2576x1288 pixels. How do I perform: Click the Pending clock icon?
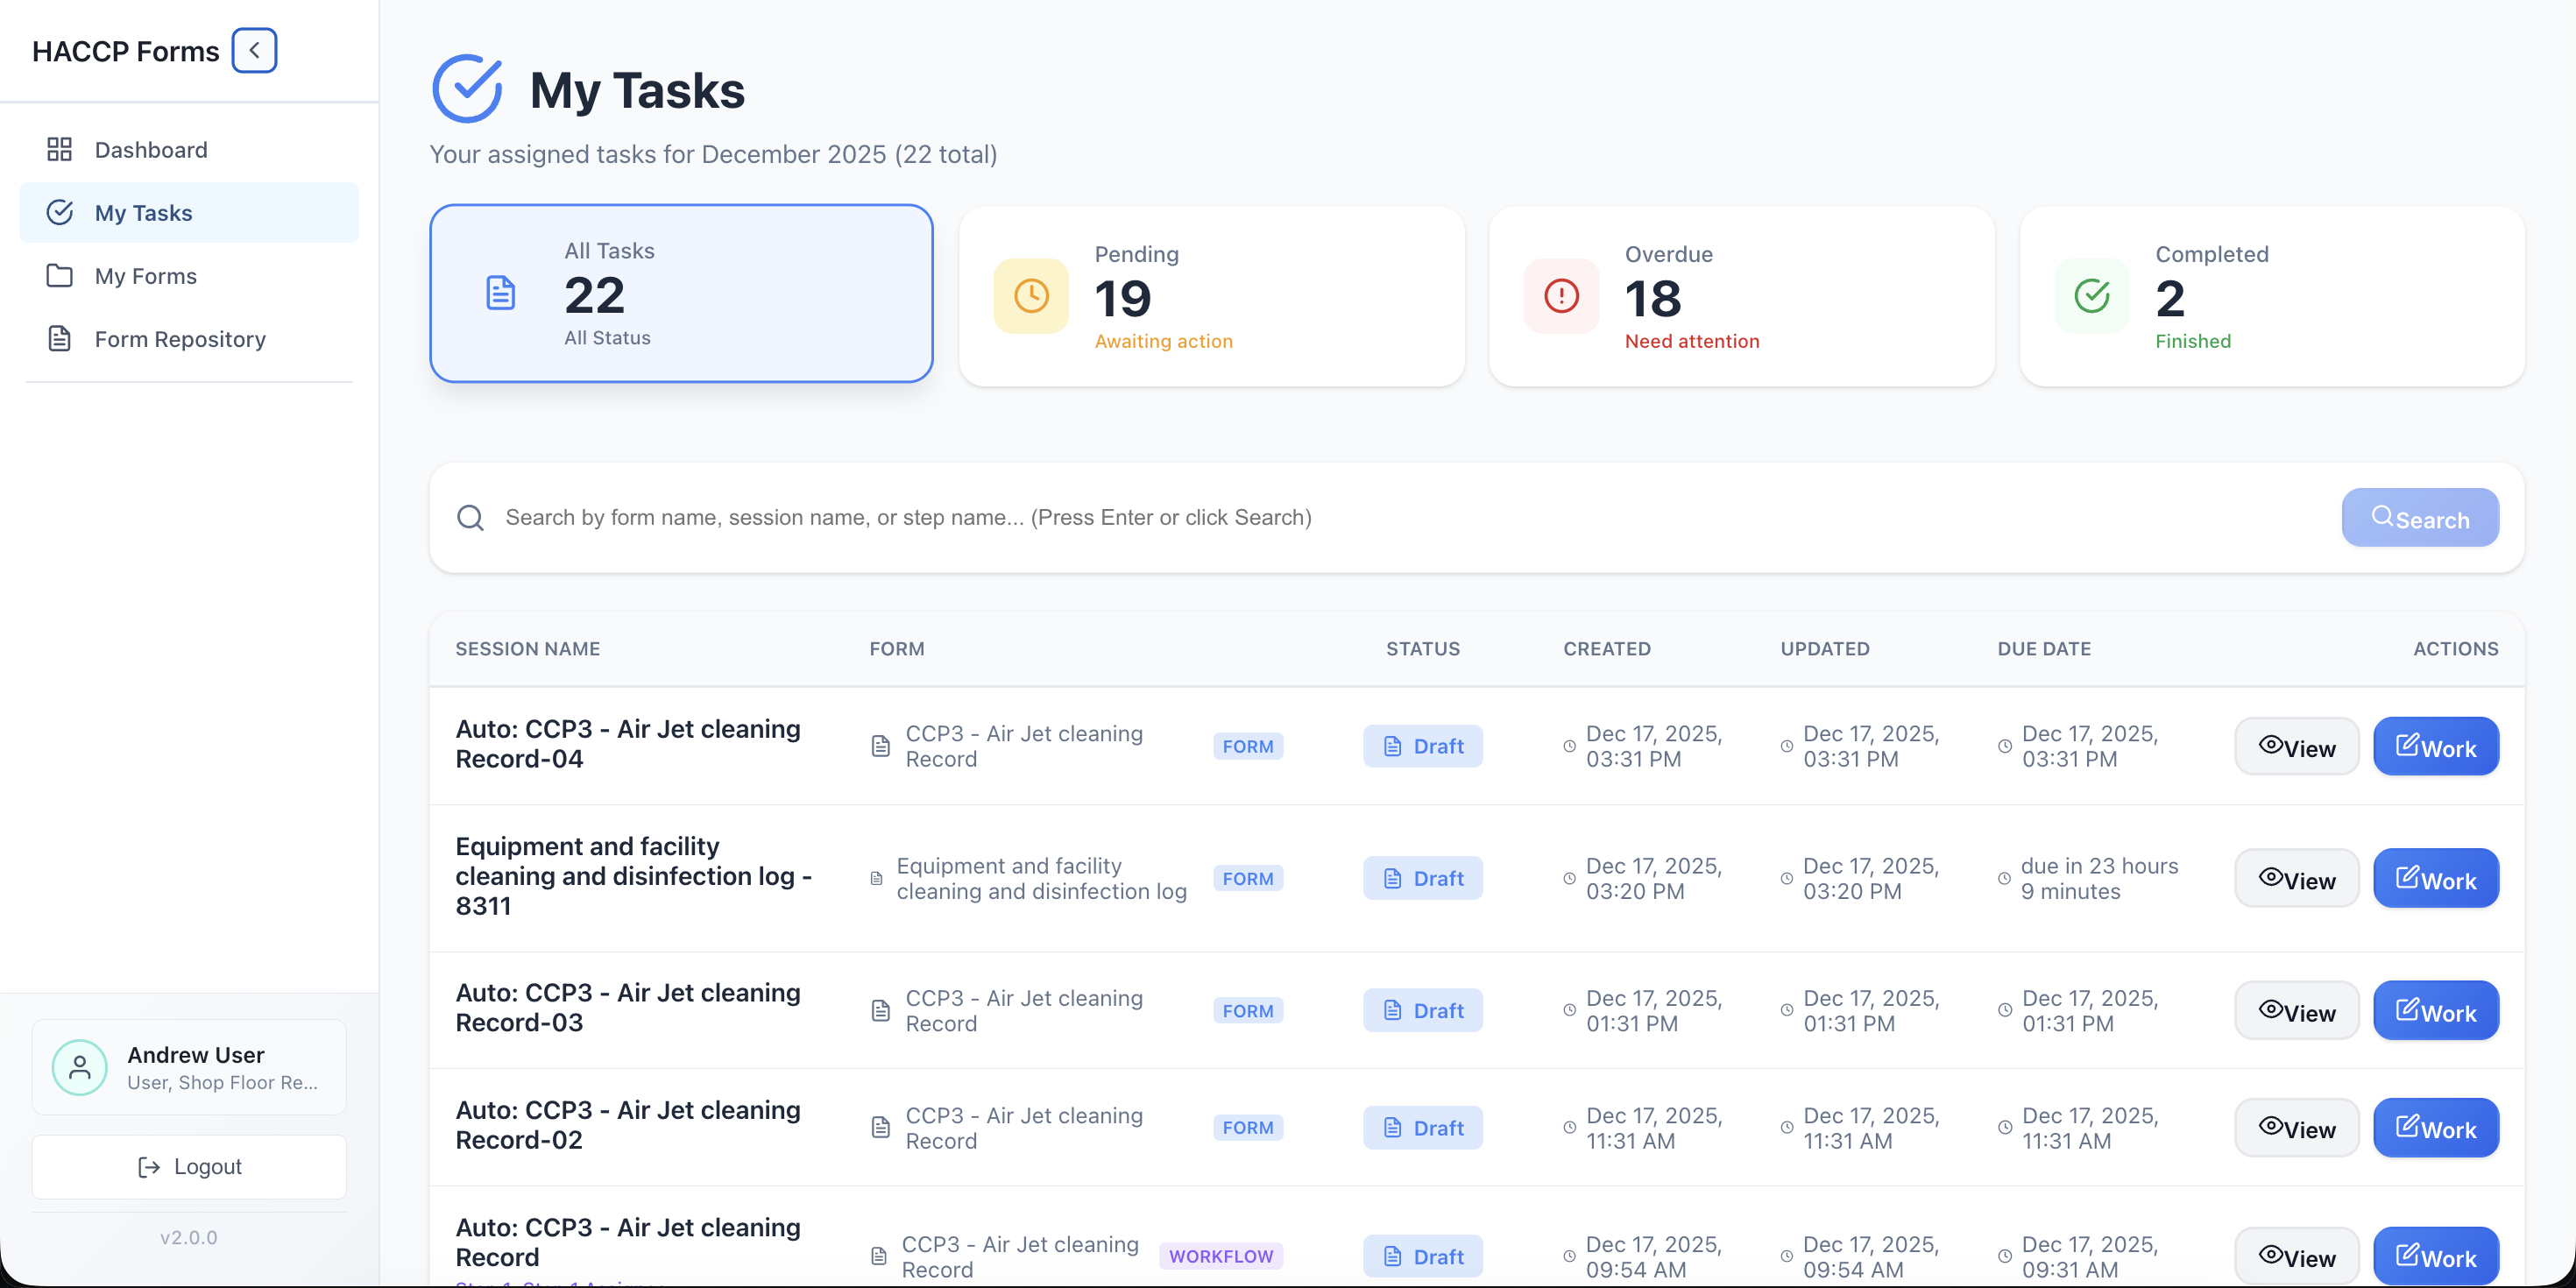(1030, 295)
